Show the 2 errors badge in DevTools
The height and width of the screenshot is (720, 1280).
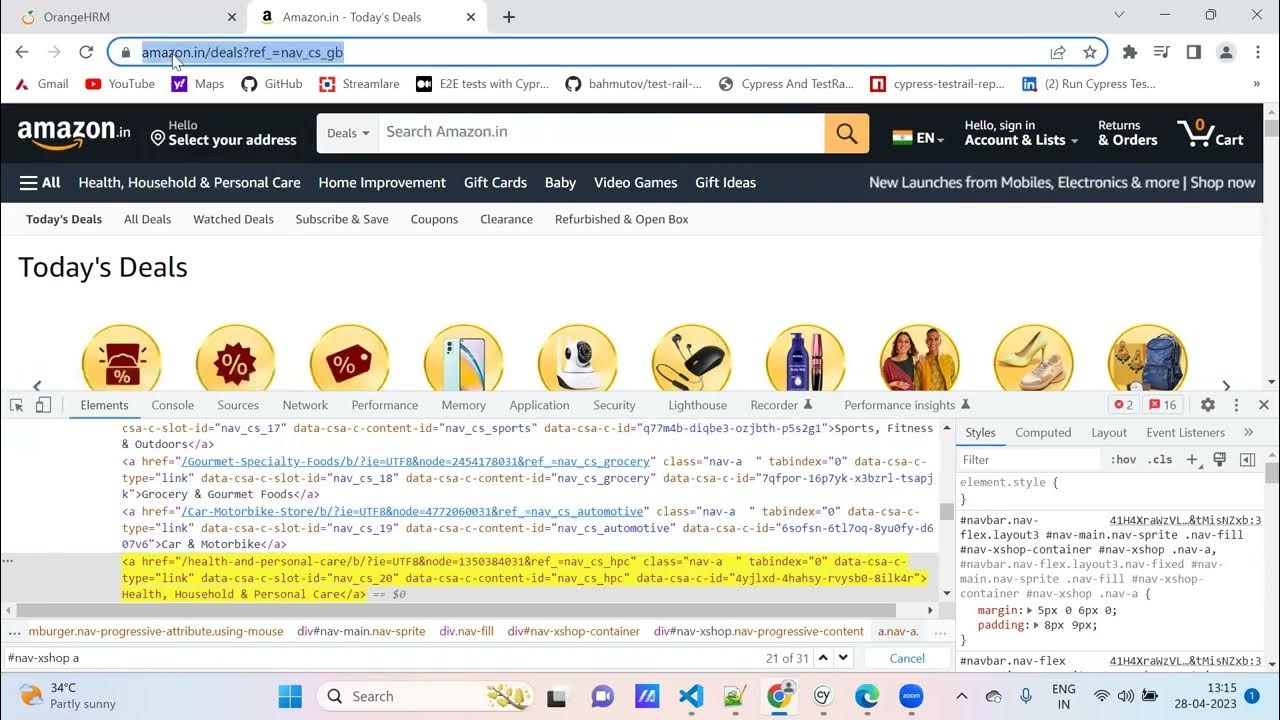pos(1124,405)
